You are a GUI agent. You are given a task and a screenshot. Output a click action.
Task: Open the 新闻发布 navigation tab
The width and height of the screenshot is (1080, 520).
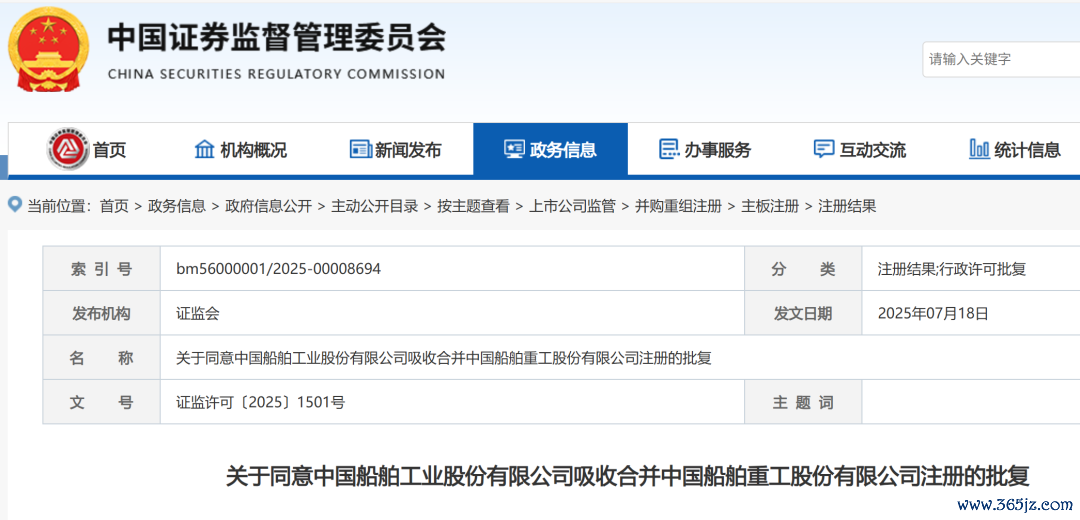pyautogui.click(x=395, y=149)
